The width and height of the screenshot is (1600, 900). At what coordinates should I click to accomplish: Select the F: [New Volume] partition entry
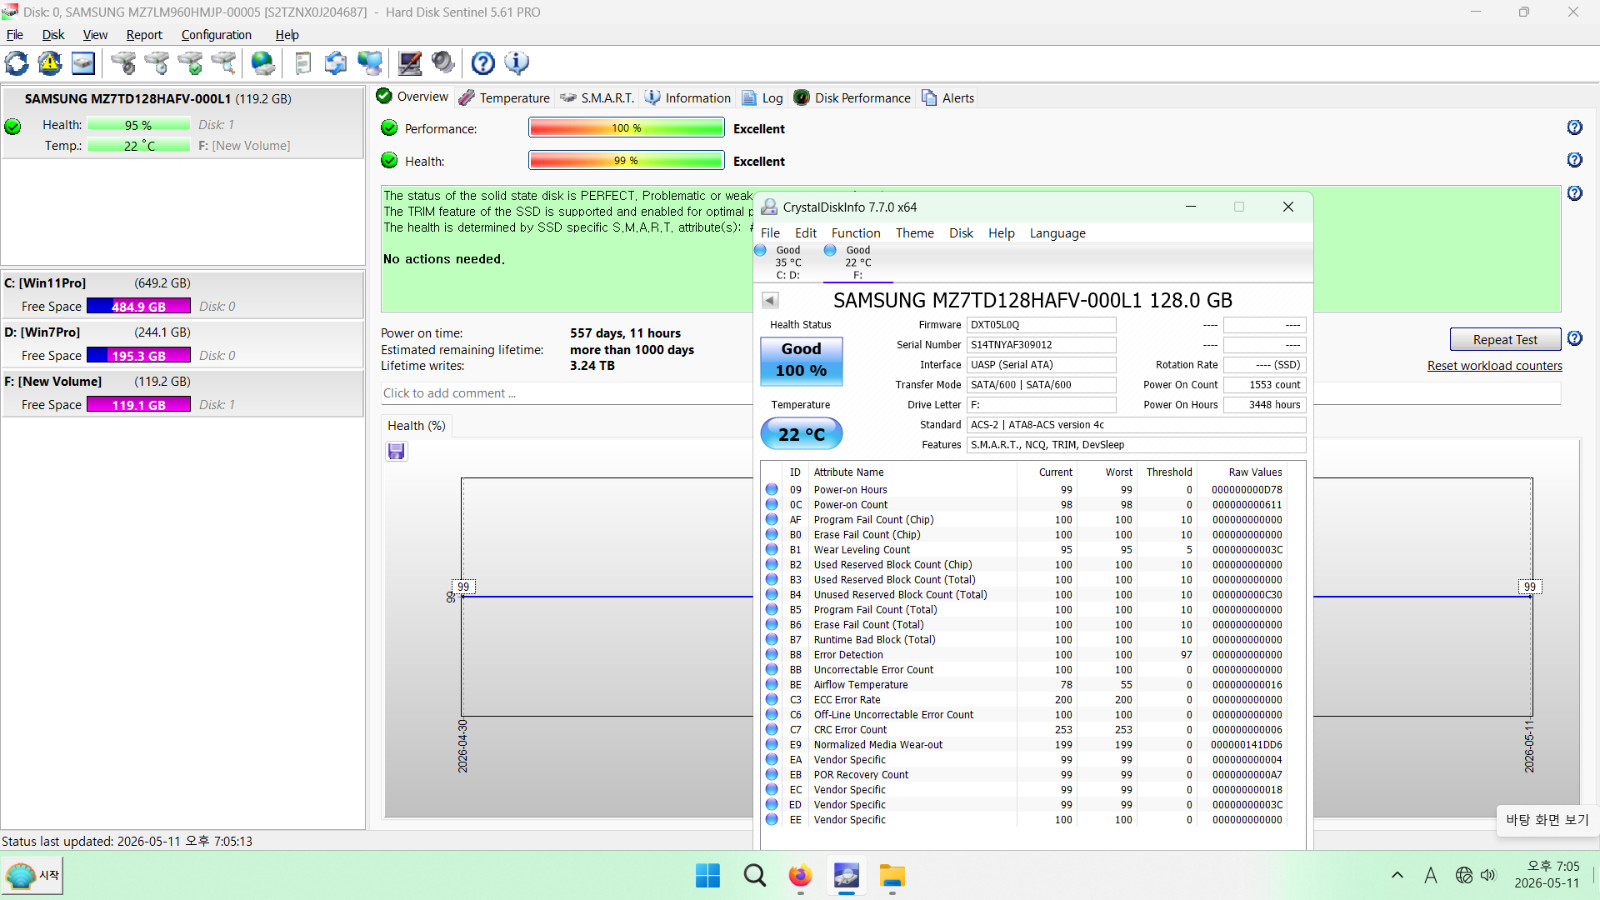coord(183,393)
